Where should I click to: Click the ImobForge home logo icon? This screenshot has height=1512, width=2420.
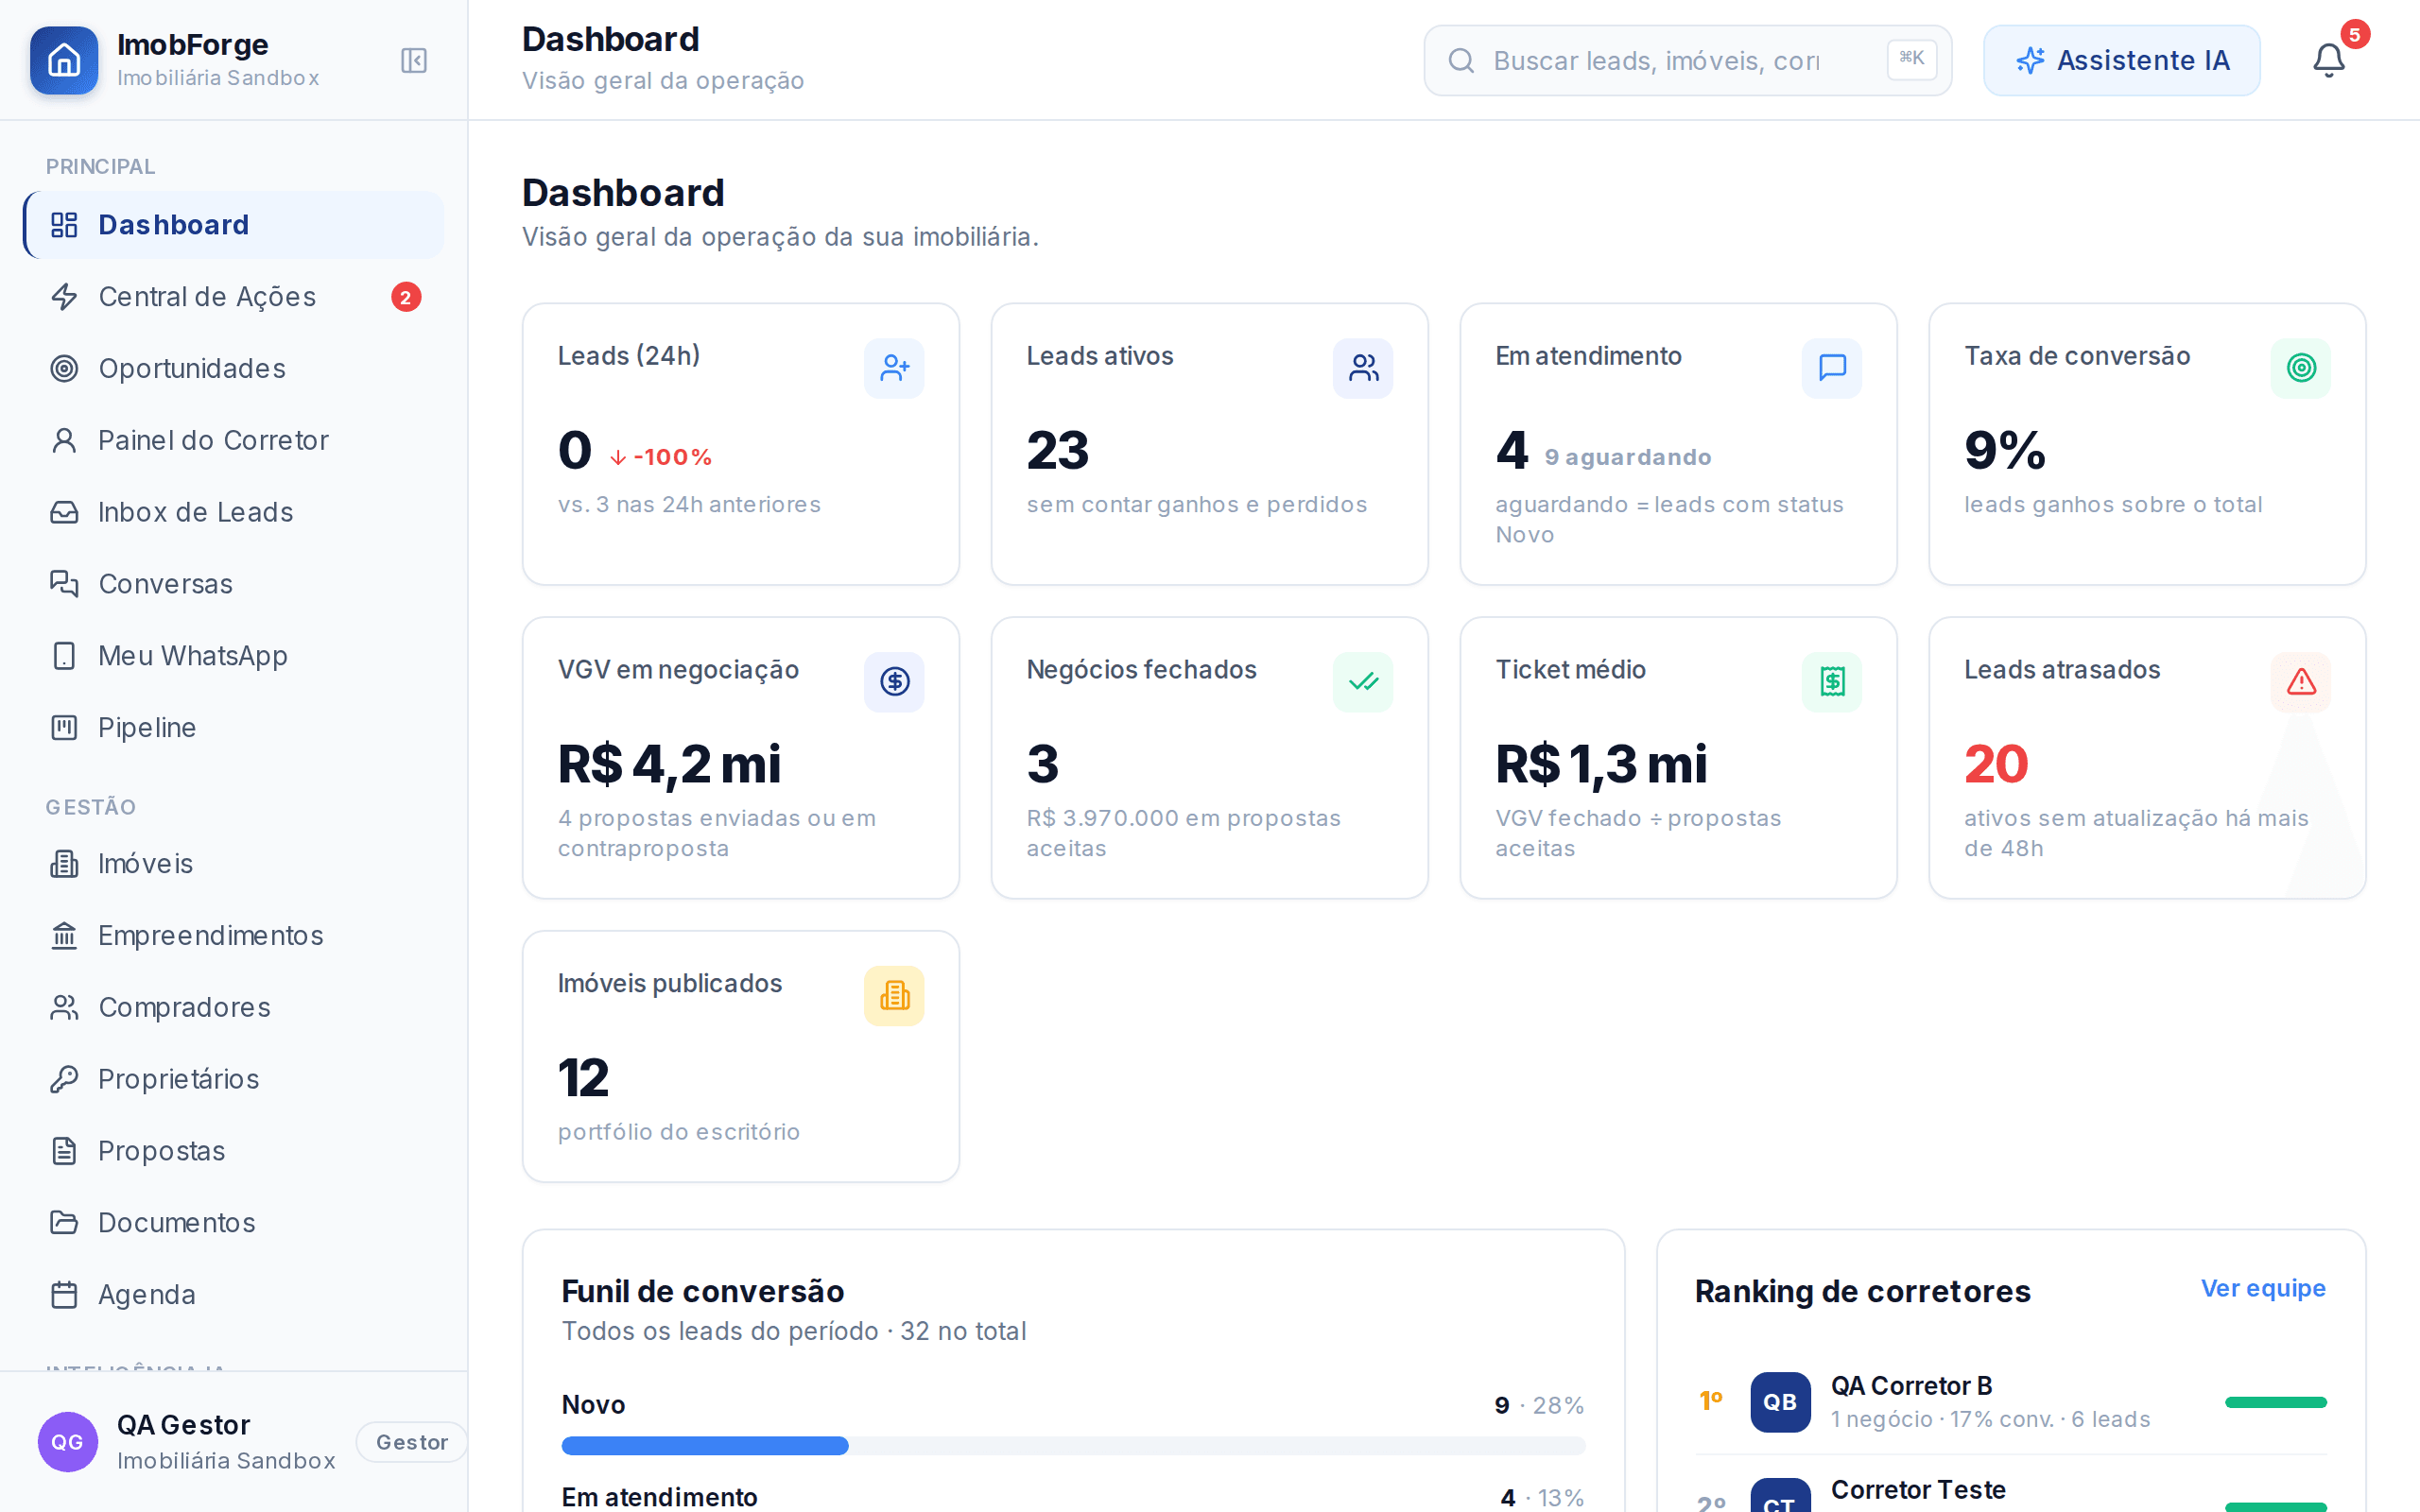(64, 60)
